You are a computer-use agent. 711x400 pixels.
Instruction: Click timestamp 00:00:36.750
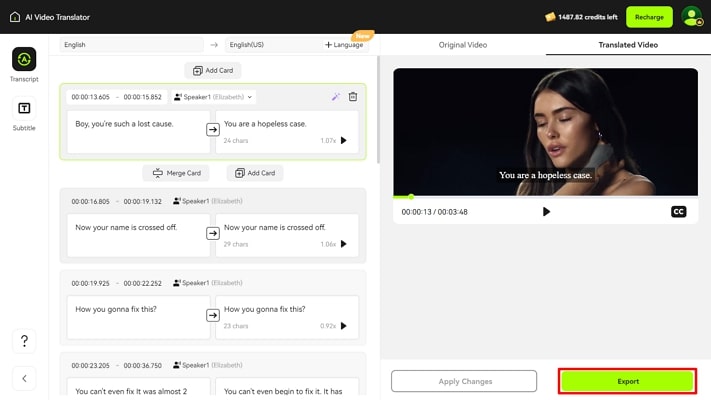pyautogui.click(x=142, y=366)
